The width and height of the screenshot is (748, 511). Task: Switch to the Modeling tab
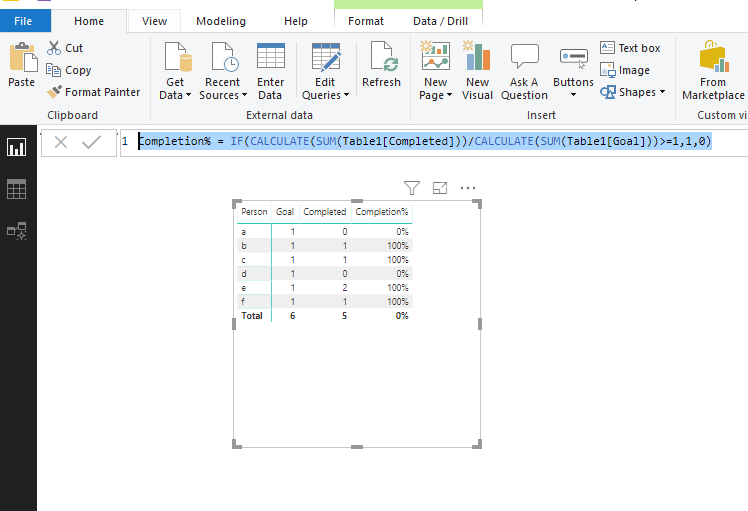click(221, 21)
